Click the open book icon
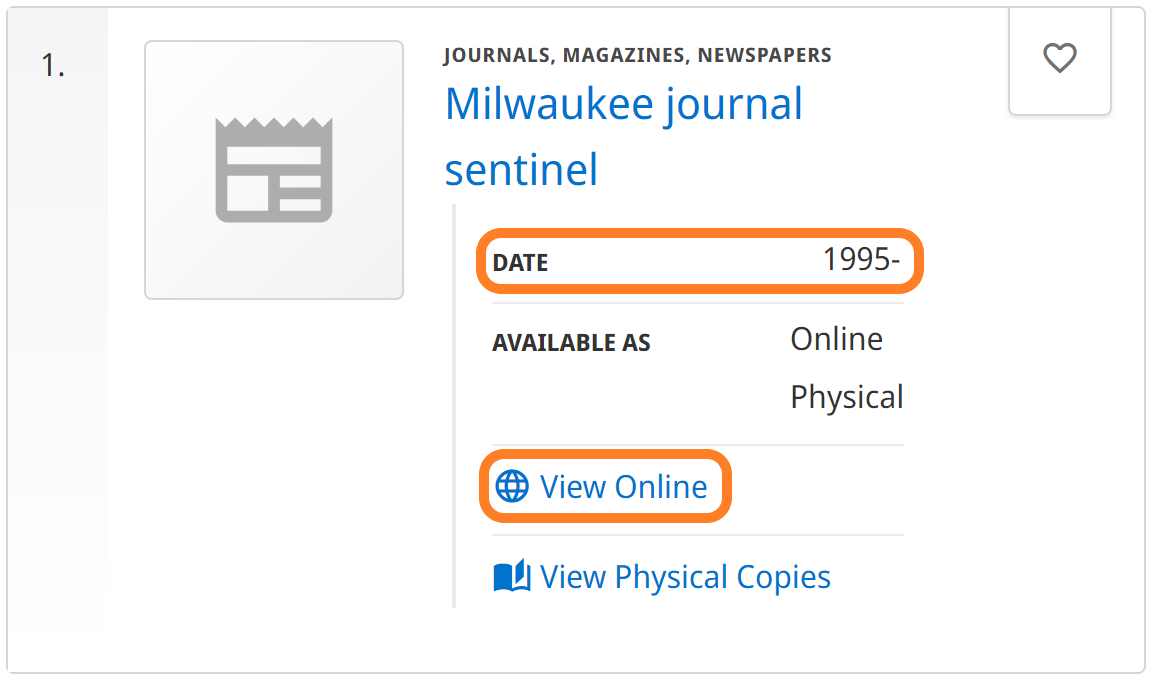The image size is (1152, 679). click(512, 577)
